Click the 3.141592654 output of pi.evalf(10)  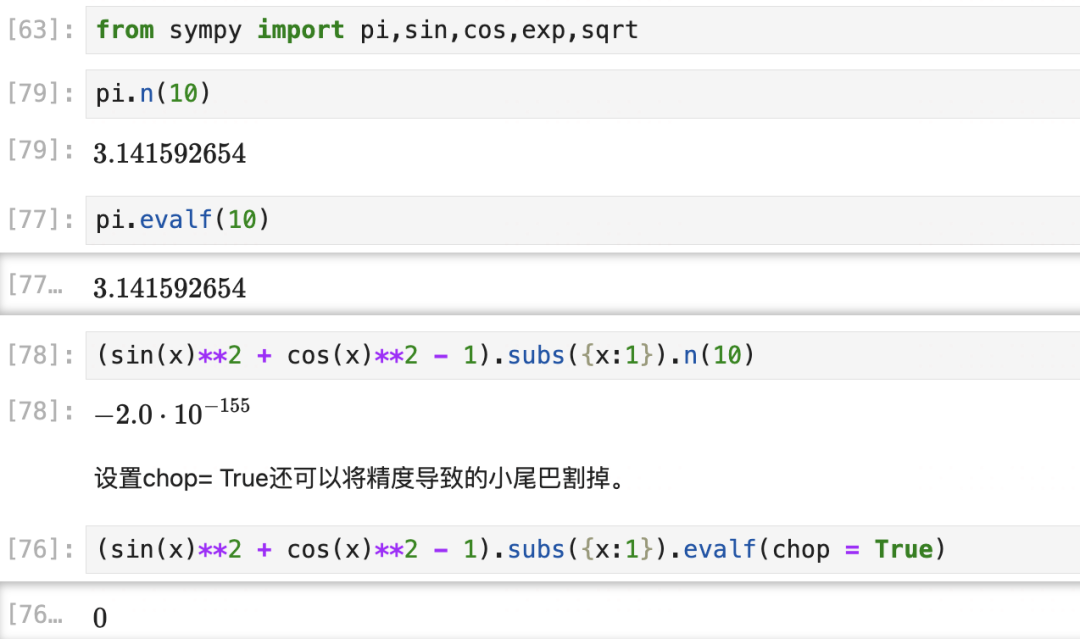point(169,289)
